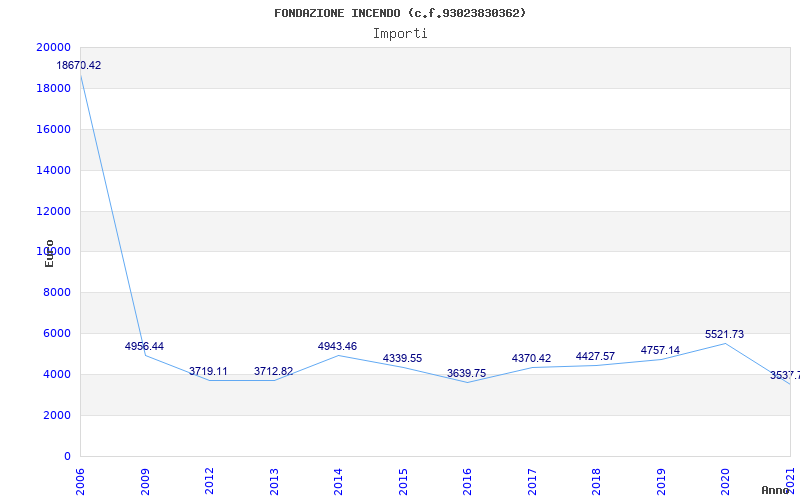The height and width of the screenshot is (500, 800).
Task: Select the 2020 x-axis year label
Action: 725,479
